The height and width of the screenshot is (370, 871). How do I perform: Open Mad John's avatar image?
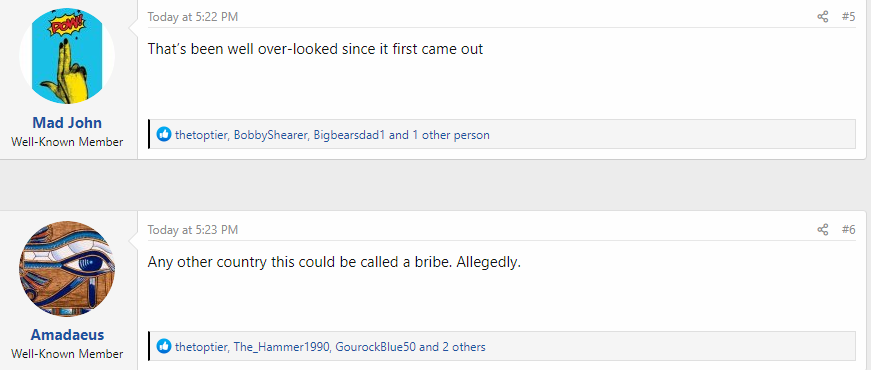pos(67,56)
